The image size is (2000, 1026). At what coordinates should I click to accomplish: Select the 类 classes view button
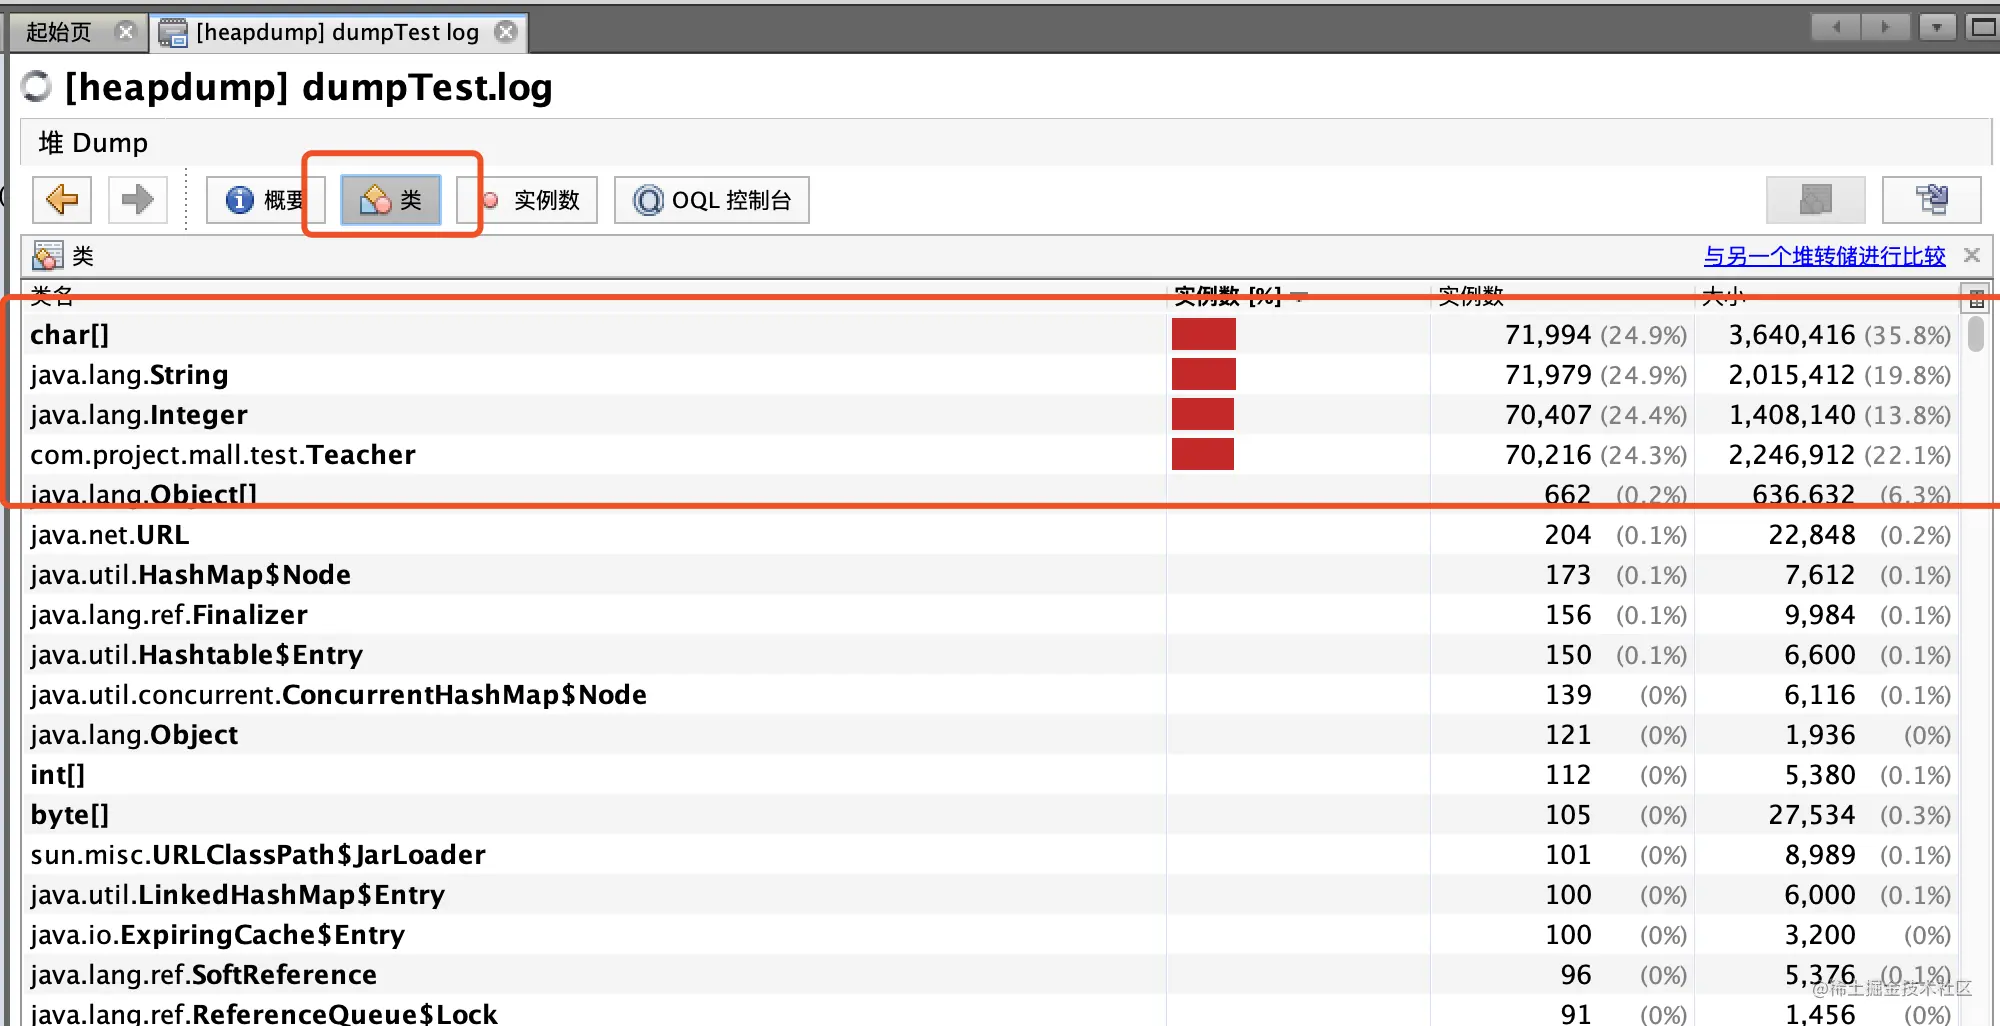click(x=391, y=200)
